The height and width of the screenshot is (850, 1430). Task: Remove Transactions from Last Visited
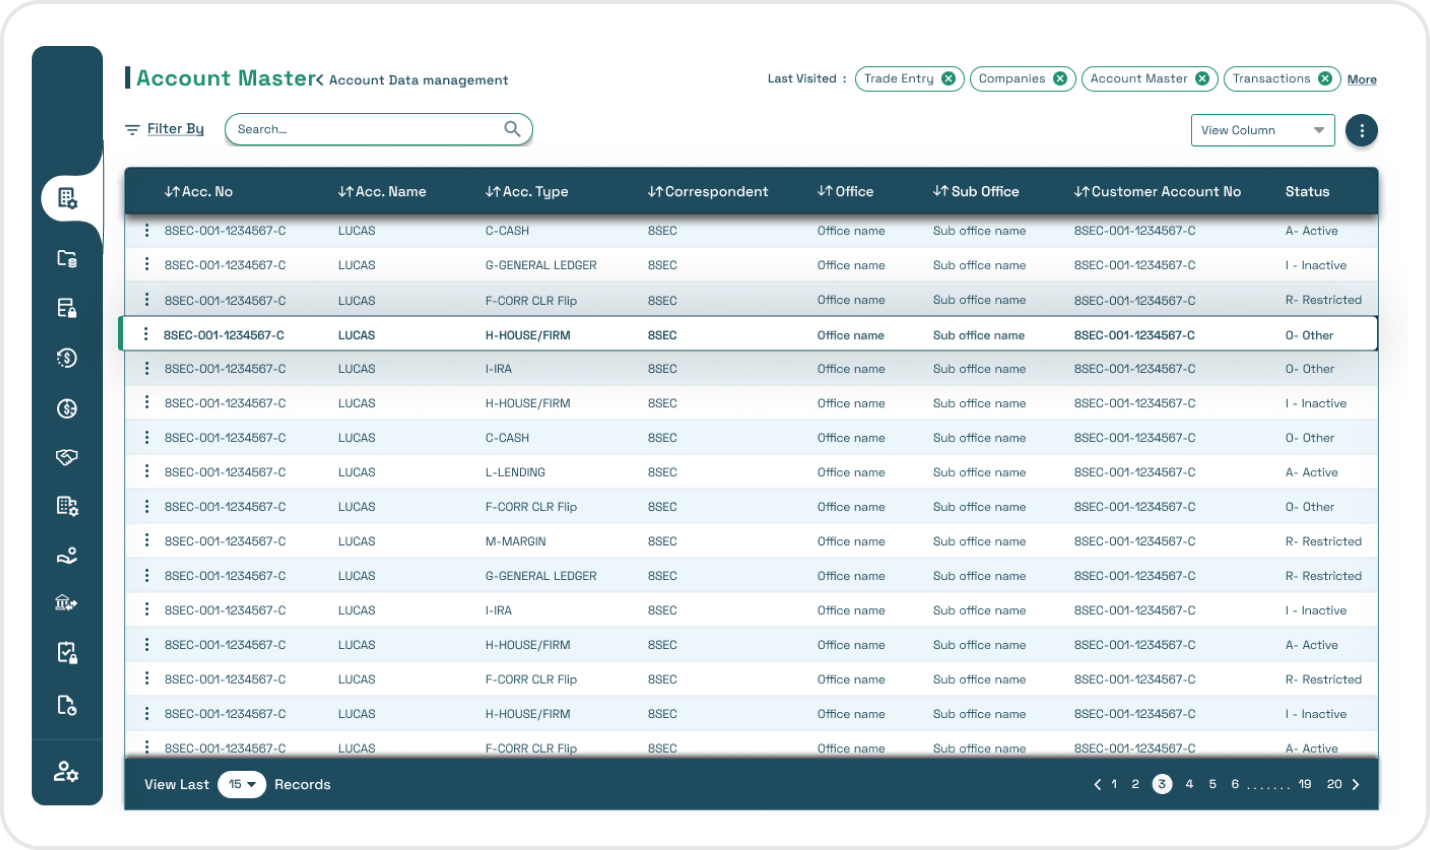(x=1325, y=79)
